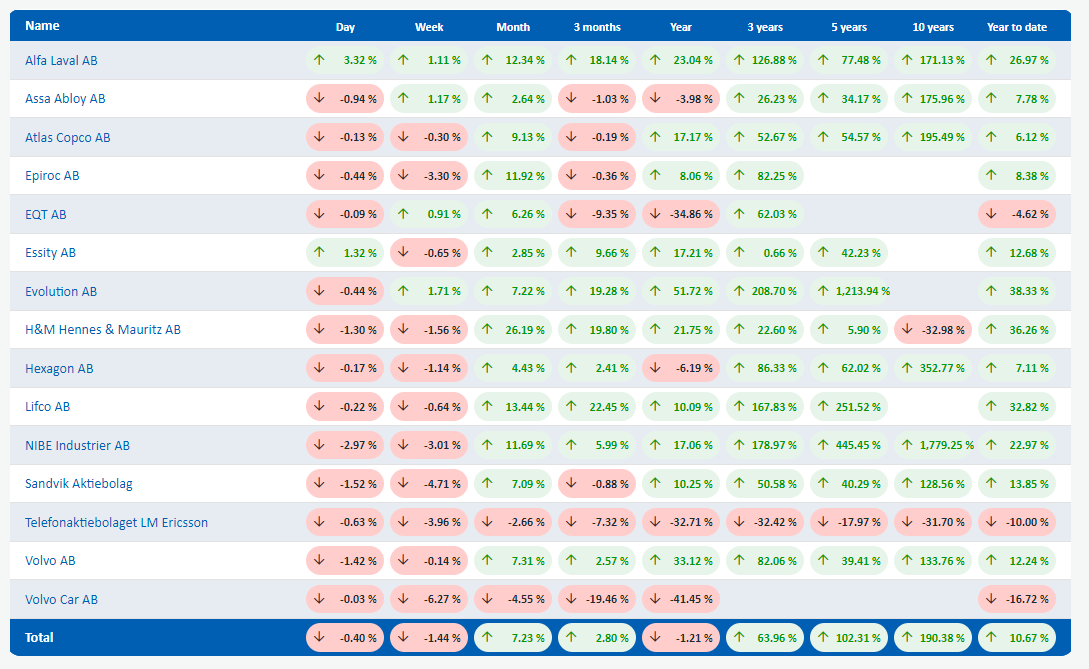Open the Hexagon AB link
This screenshot has width=1089, height=669.
tap(59, 369)
